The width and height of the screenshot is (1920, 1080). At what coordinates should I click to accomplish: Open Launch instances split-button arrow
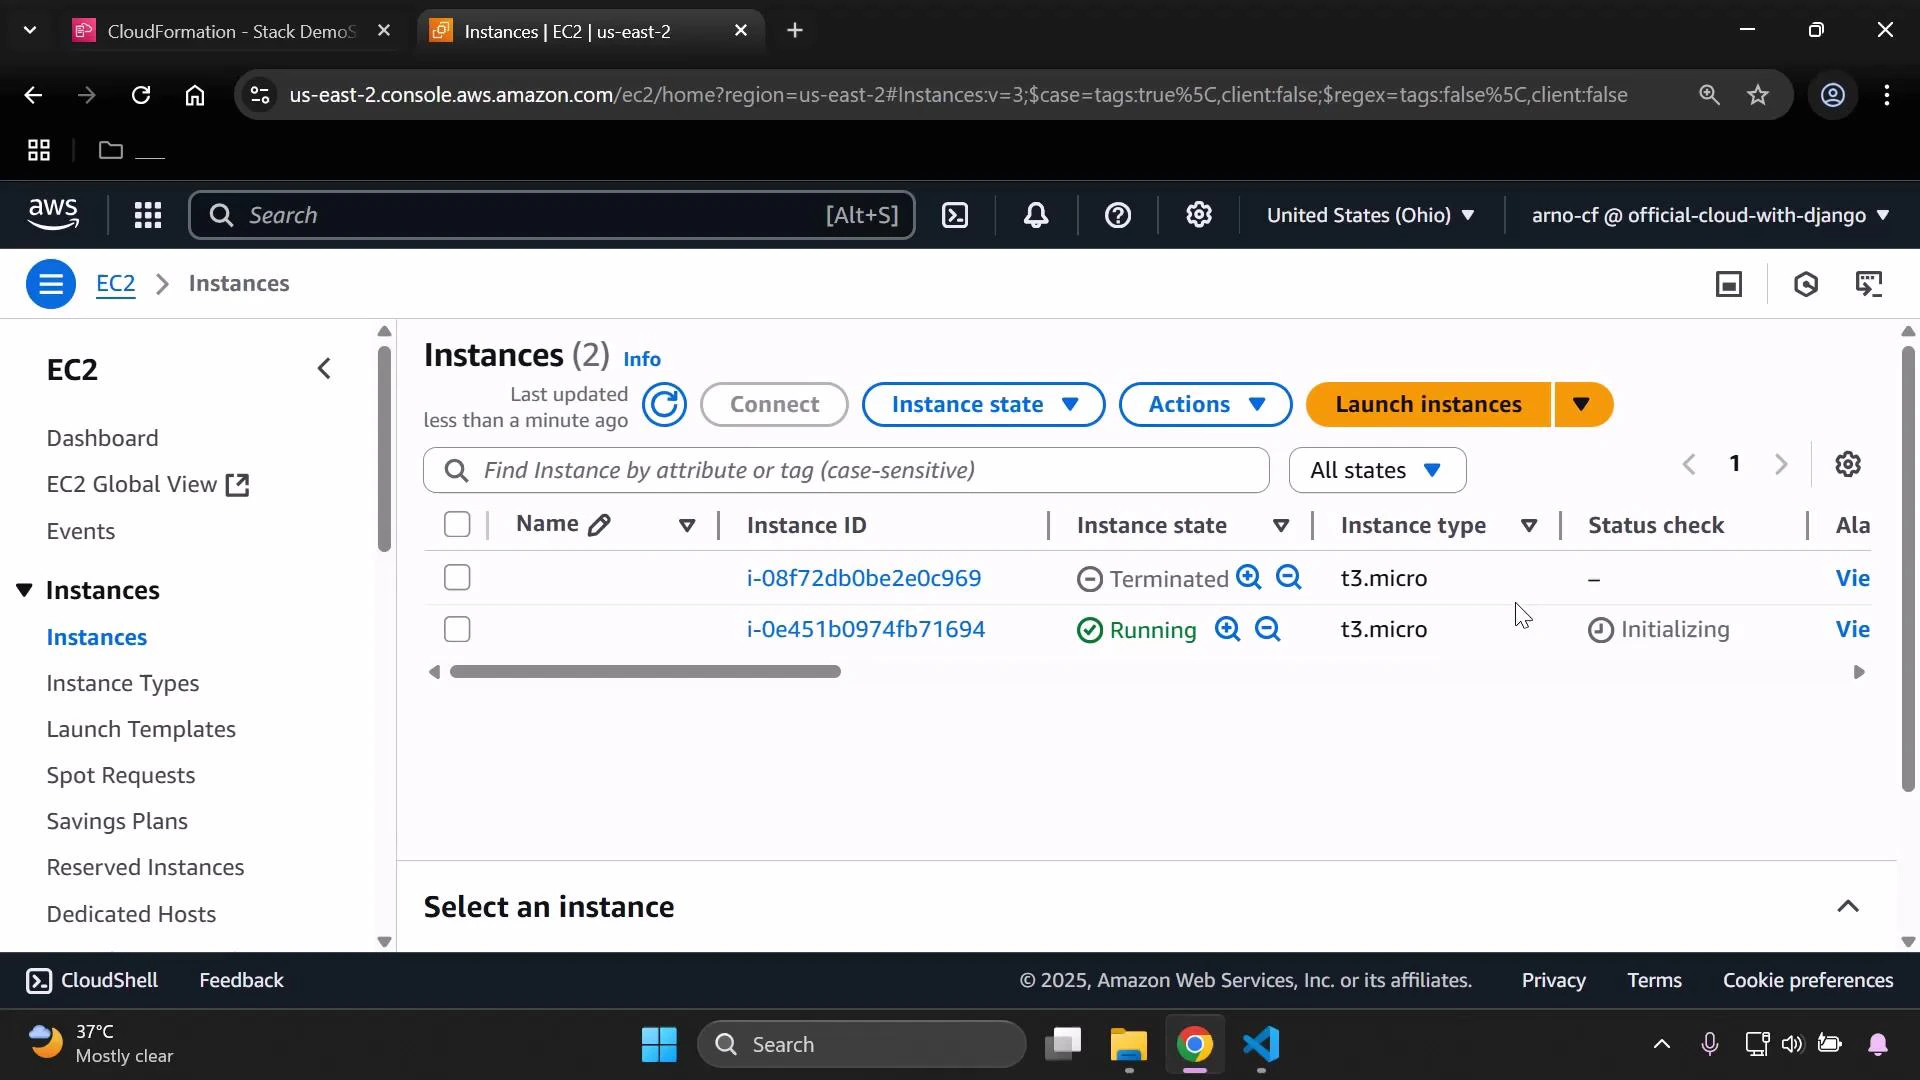coord(1583,405)
